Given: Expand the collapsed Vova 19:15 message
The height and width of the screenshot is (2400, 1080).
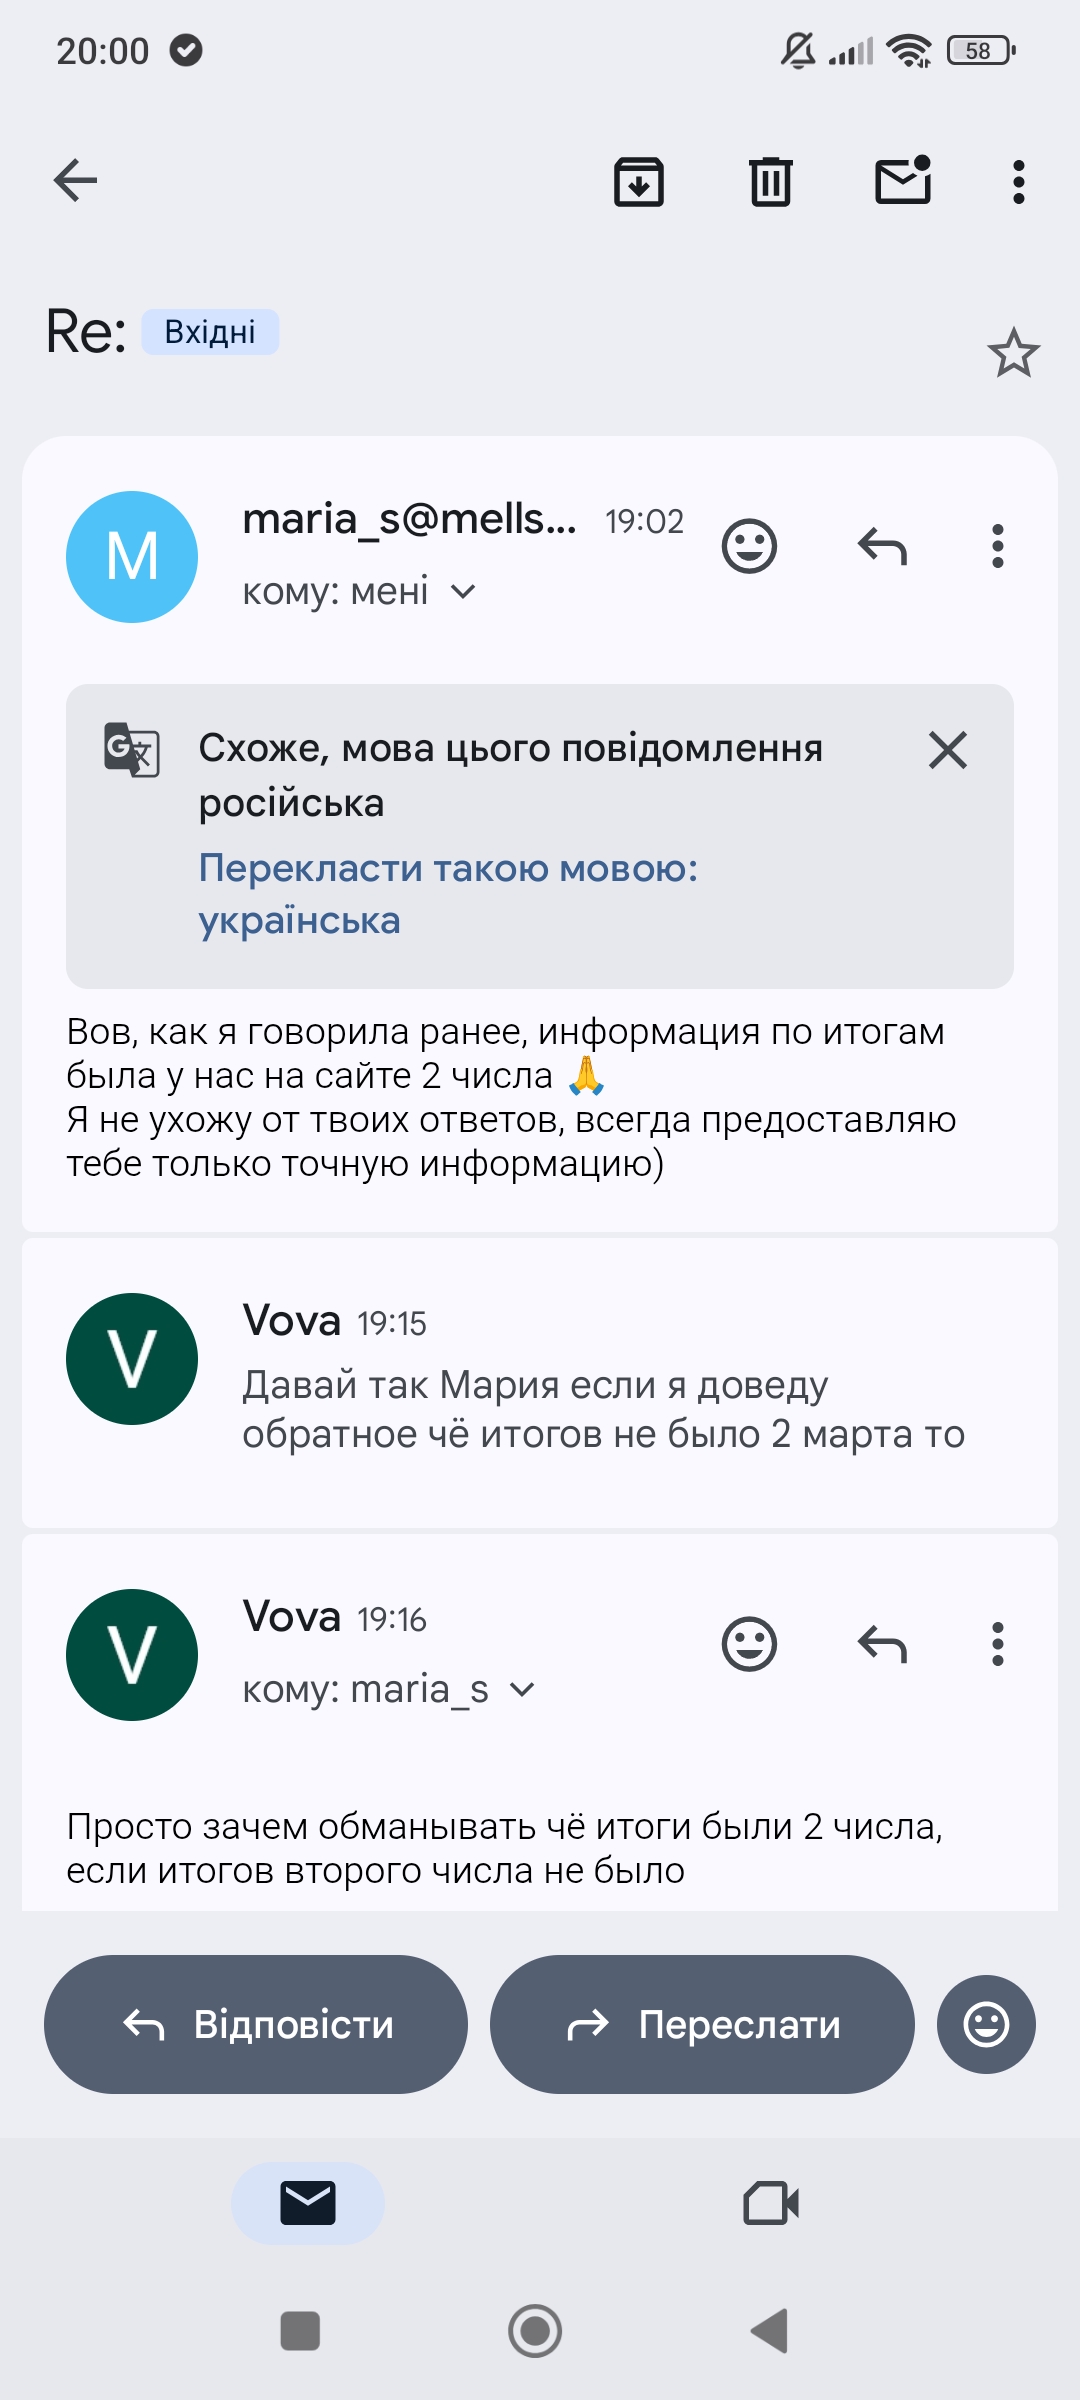Looking at the screenshot, I should 540,1382.
